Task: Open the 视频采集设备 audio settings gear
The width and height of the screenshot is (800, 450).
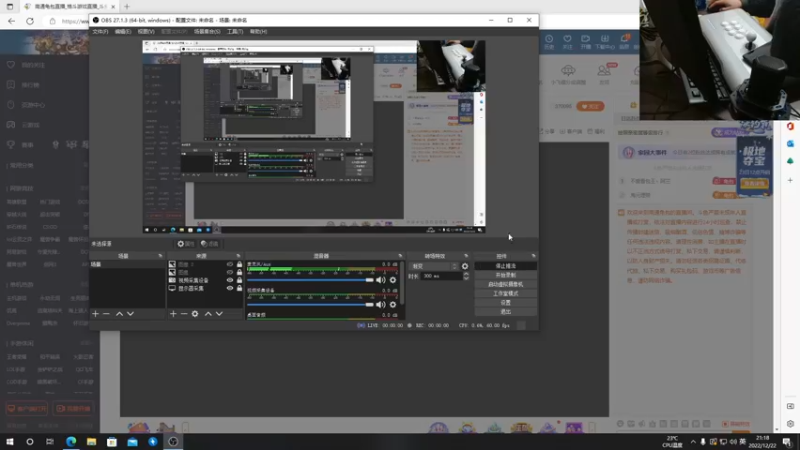Action: (393, 305)
